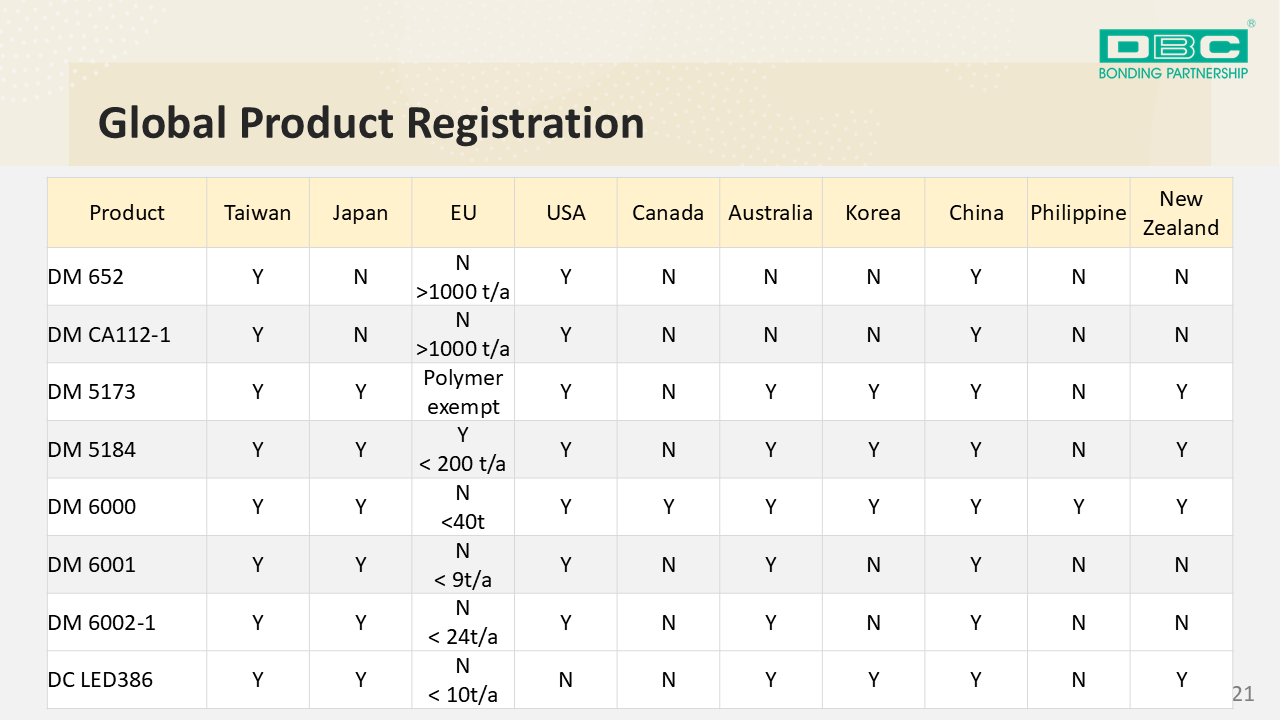Click the Canada Y cell for DM 6000

(x=668, y=507)
